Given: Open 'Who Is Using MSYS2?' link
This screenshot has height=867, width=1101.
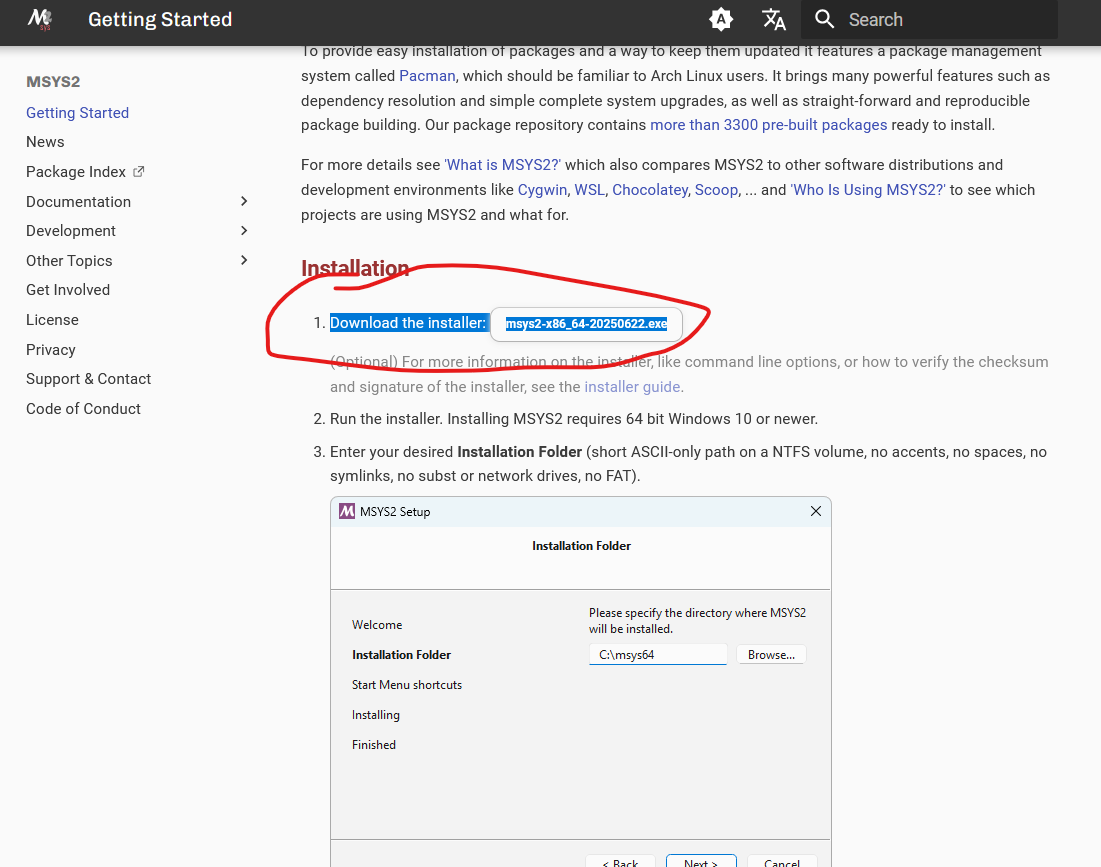Looking at the screenshot, I should coord(868,190).
